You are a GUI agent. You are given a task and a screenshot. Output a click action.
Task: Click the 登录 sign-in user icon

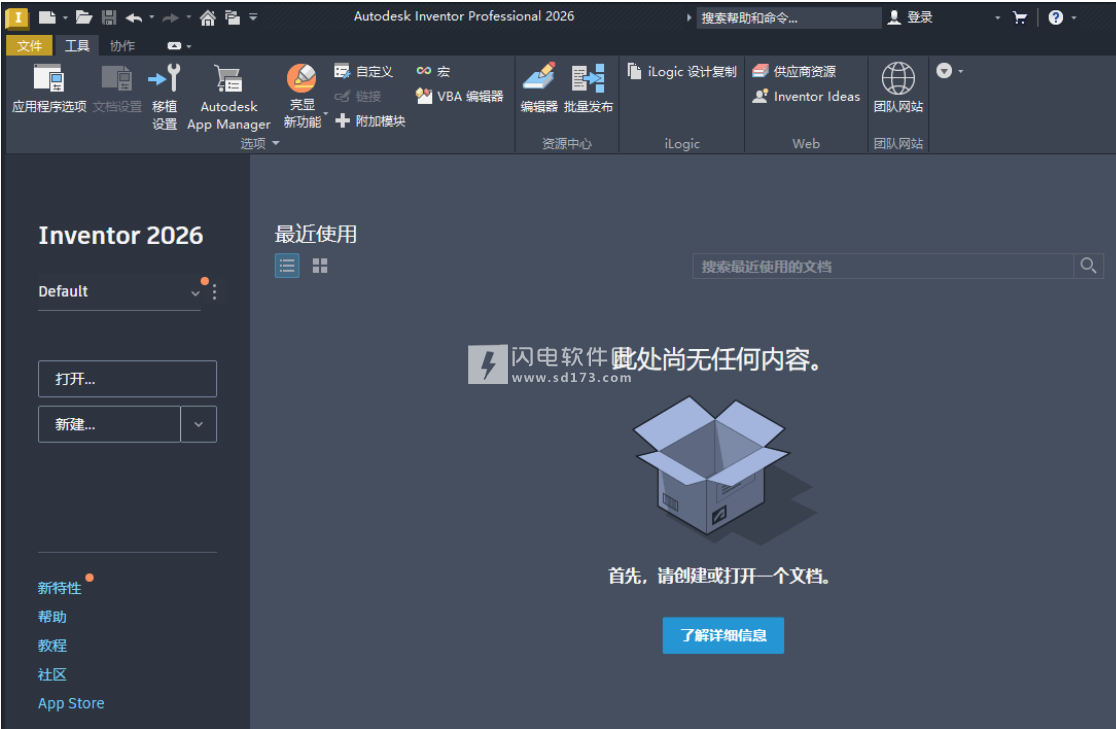point(895,18)
